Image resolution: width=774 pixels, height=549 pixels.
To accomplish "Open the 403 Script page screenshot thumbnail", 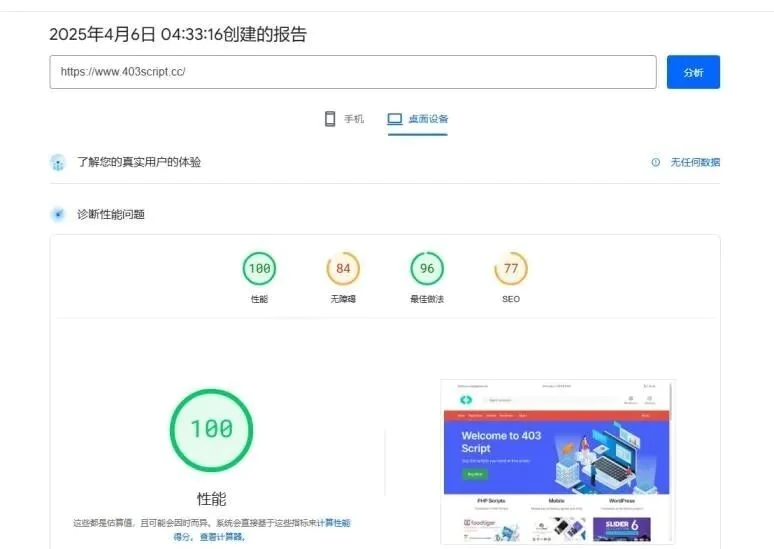I will (x=557, y=461).
